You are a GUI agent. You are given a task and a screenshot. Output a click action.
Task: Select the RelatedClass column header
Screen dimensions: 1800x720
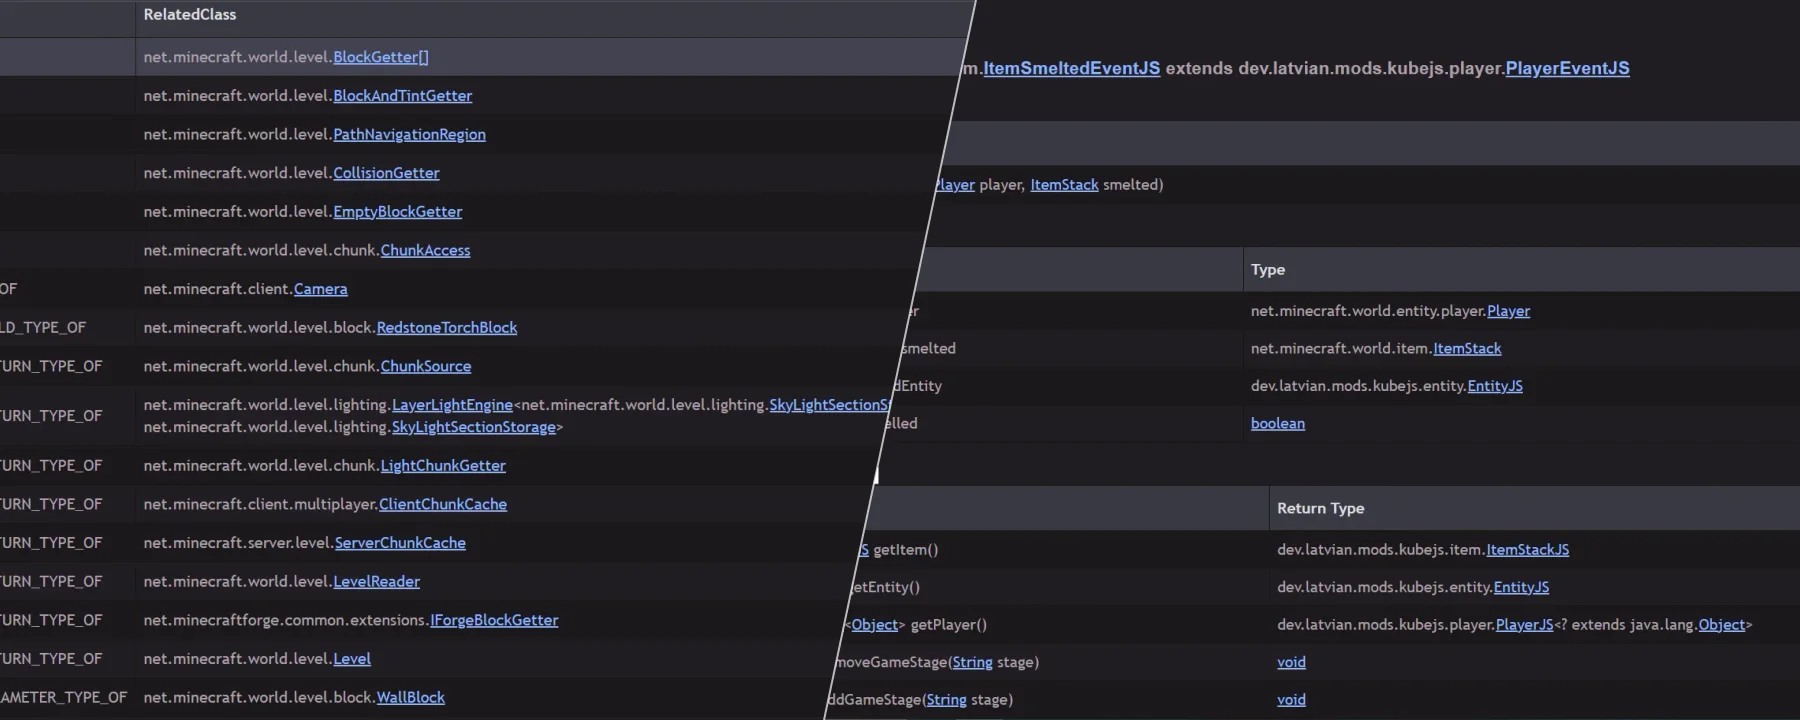tap(190, 15)
